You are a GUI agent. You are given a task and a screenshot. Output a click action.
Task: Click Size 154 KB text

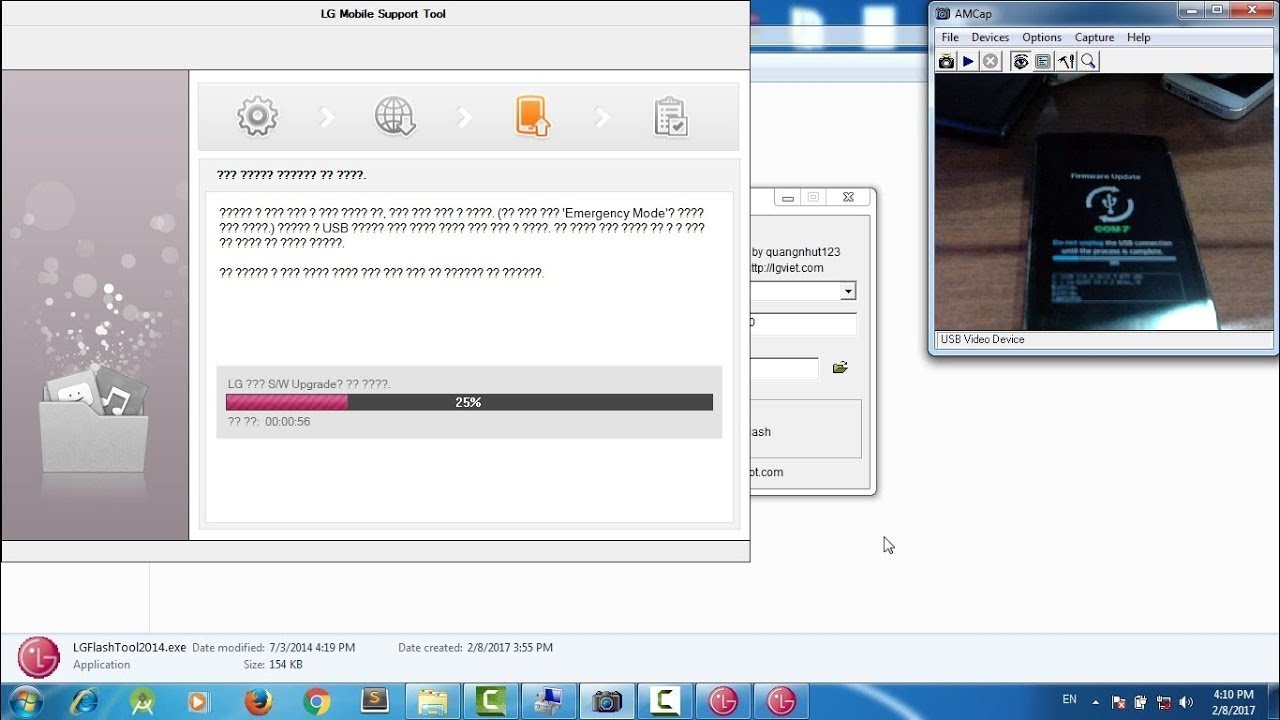pyautogui.click(x=273, y=664)
